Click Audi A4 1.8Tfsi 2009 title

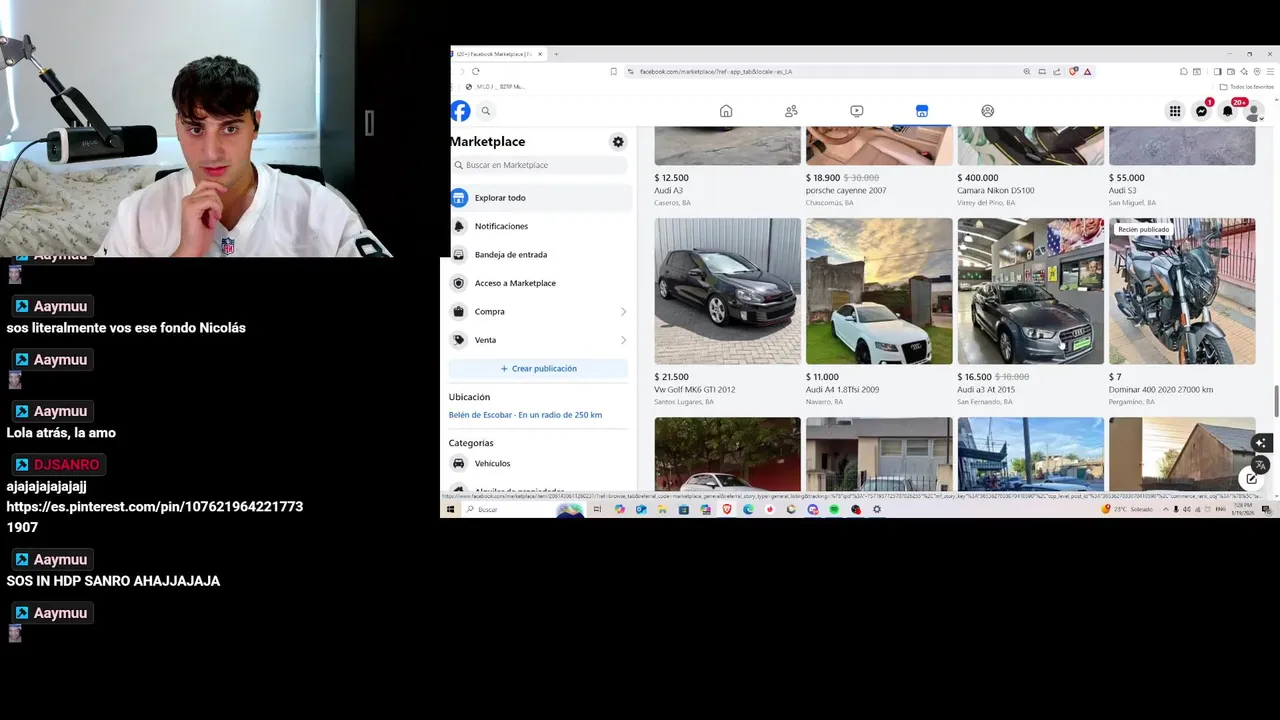pyautogui.click(x=843, y=390)
